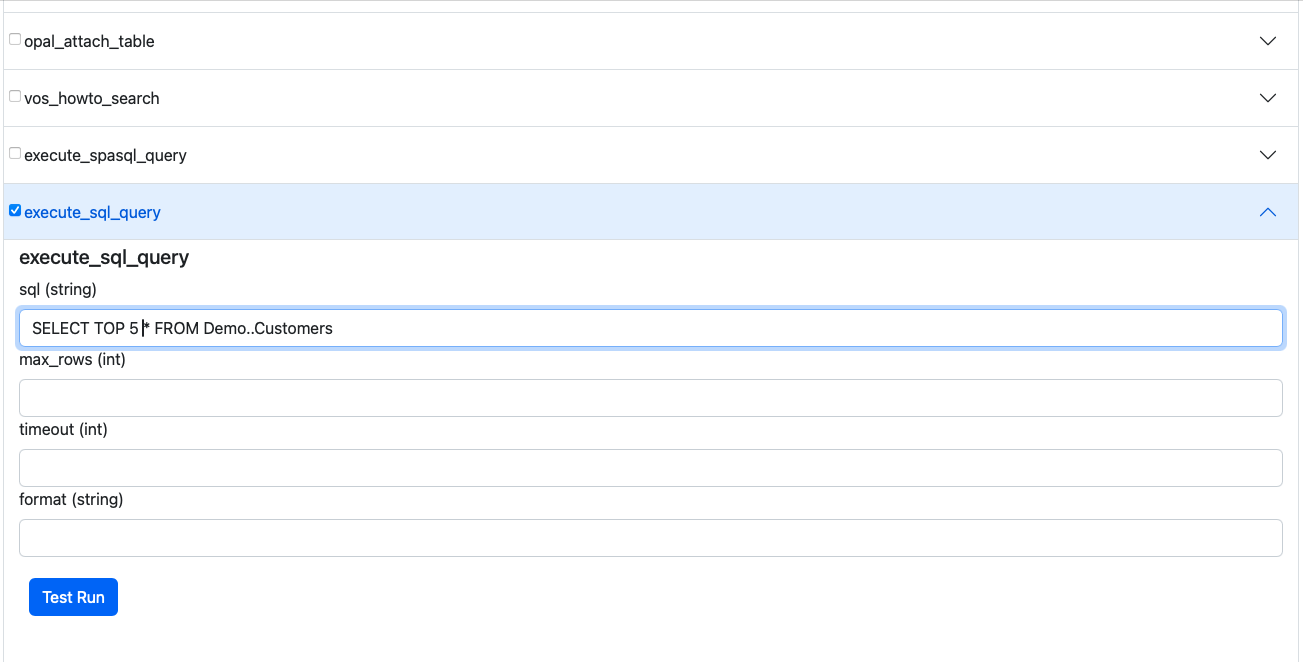Screen dimensions: 1303x662
Task: Click the execute_spasql_query row label
Action: 105,155
